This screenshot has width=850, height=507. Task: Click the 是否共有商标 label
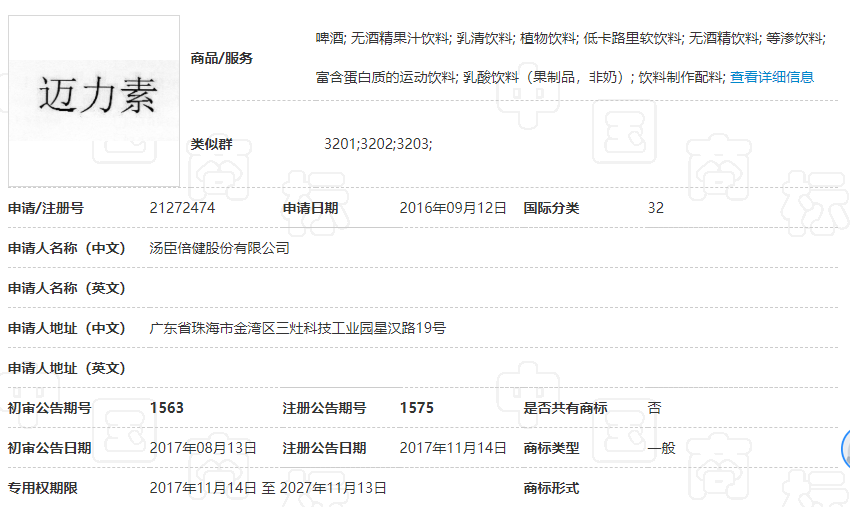[x=565, y=408]
